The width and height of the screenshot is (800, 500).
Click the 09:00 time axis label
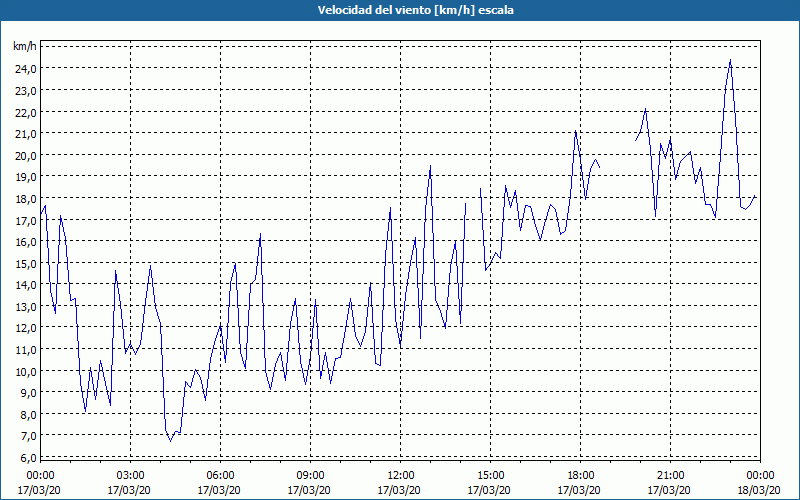click(310, 476)
